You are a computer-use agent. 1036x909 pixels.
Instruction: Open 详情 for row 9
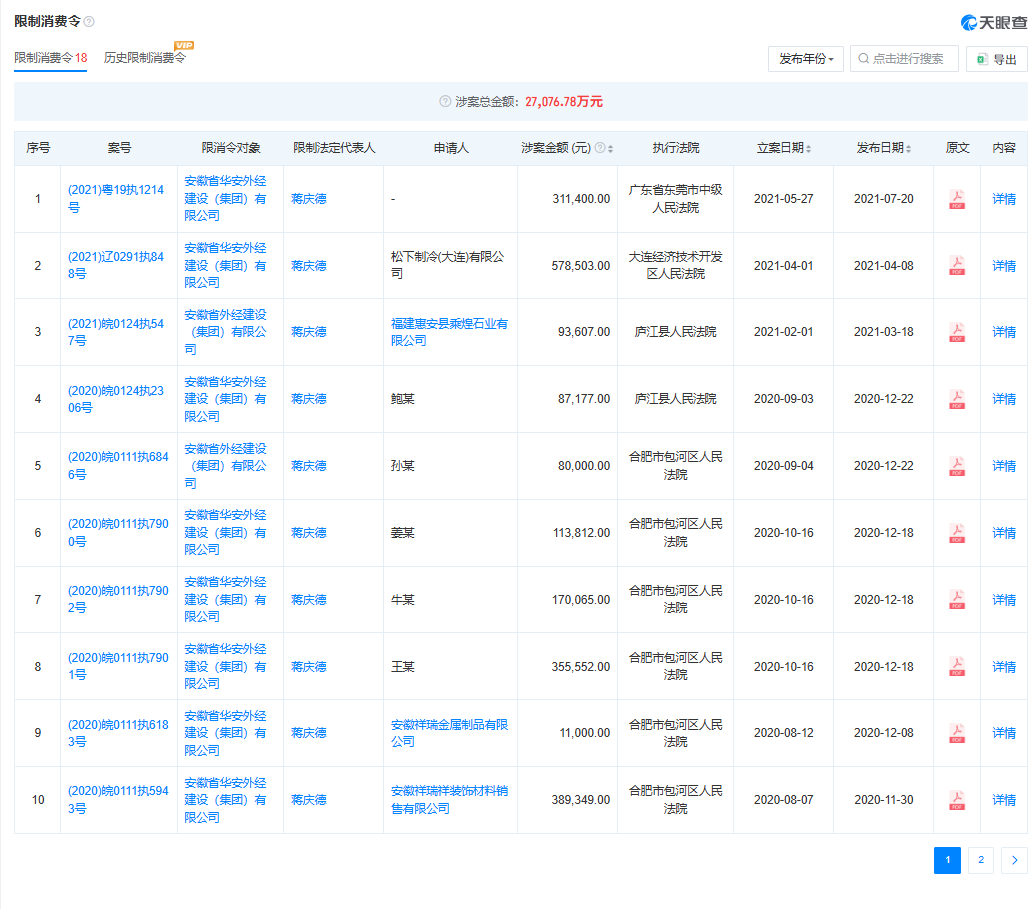(1004, 733)
